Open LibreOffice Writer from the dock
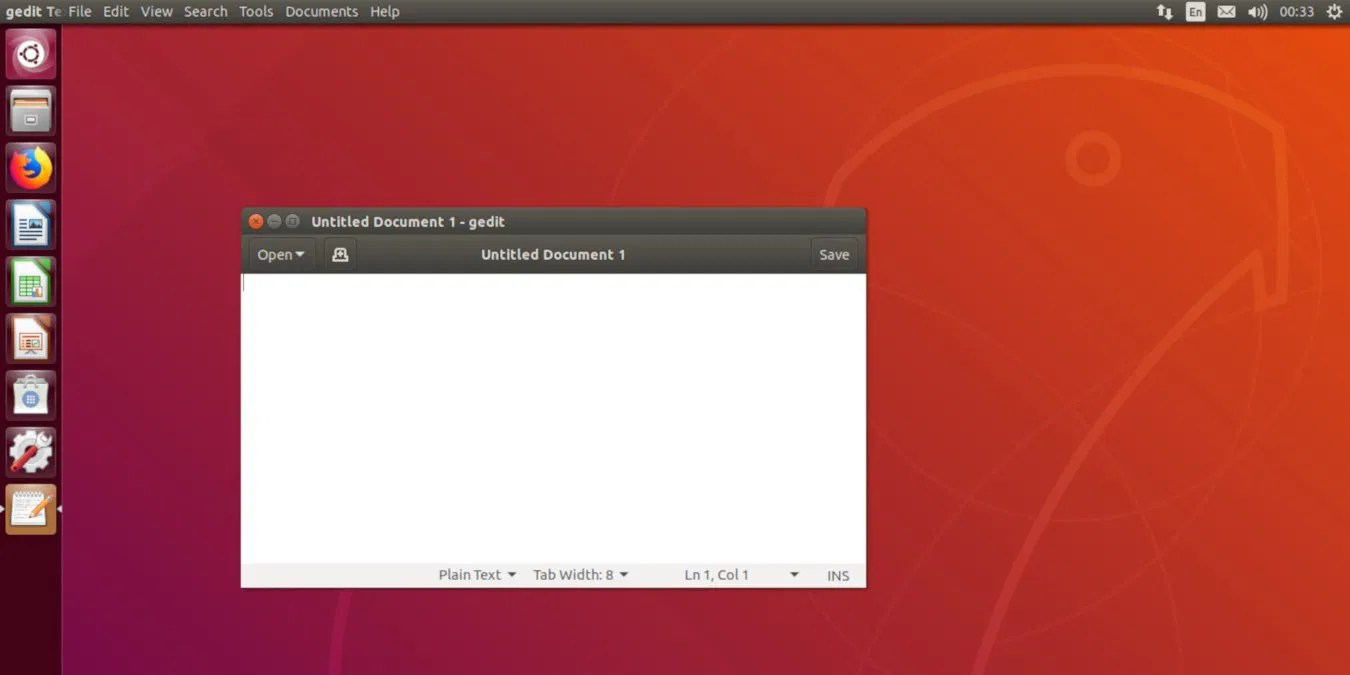1350x675 pixels. pyautogui.click(x=30, y=224)
